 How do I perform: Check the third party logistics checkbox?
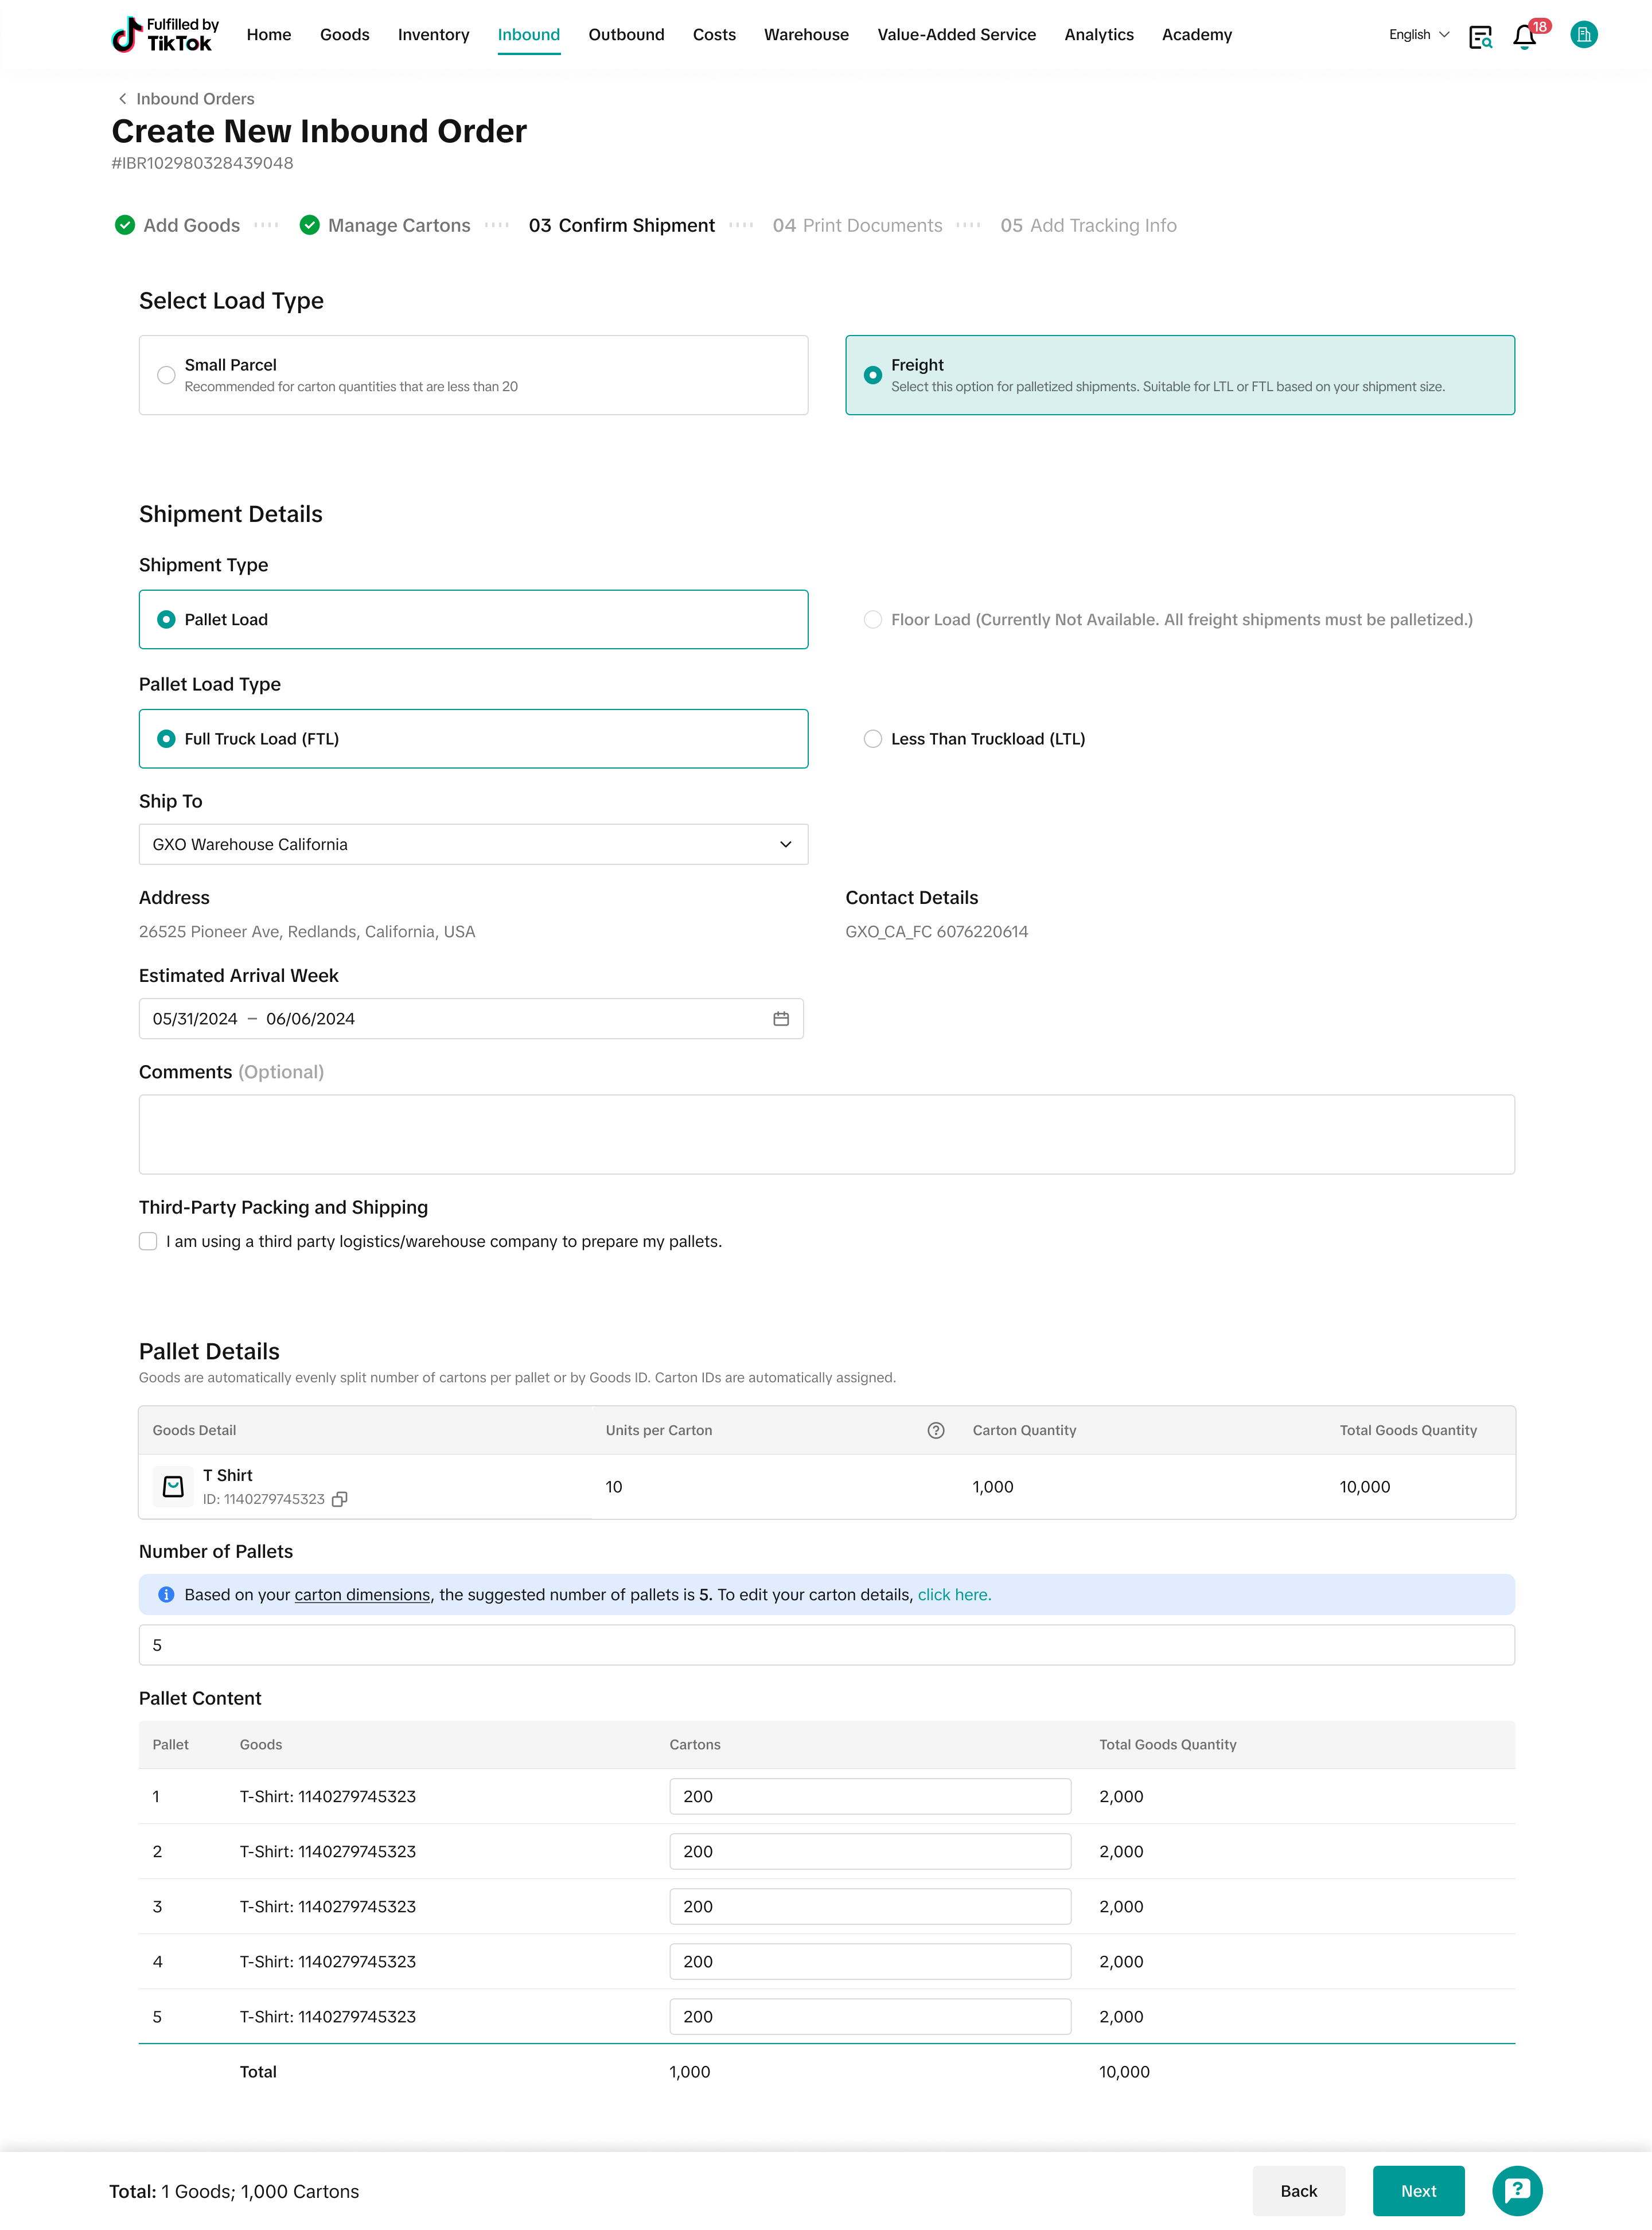click(149, 1241)
